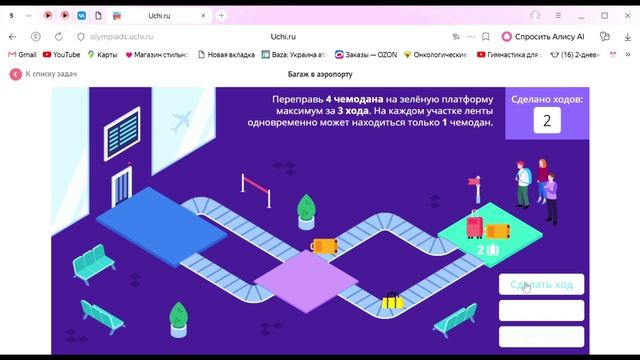Open the page translate icon in address bar

coord(456,37)
